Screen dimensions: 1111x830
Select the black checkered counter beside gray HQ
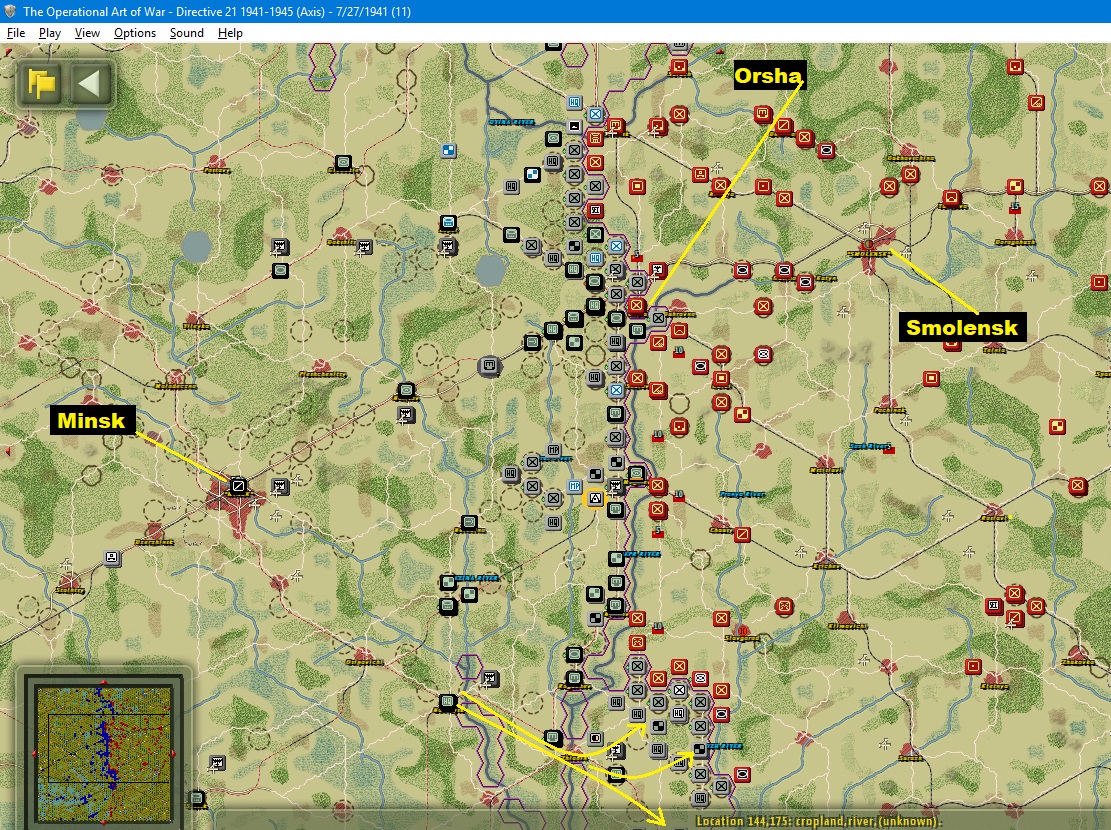(x=532, y=174)
